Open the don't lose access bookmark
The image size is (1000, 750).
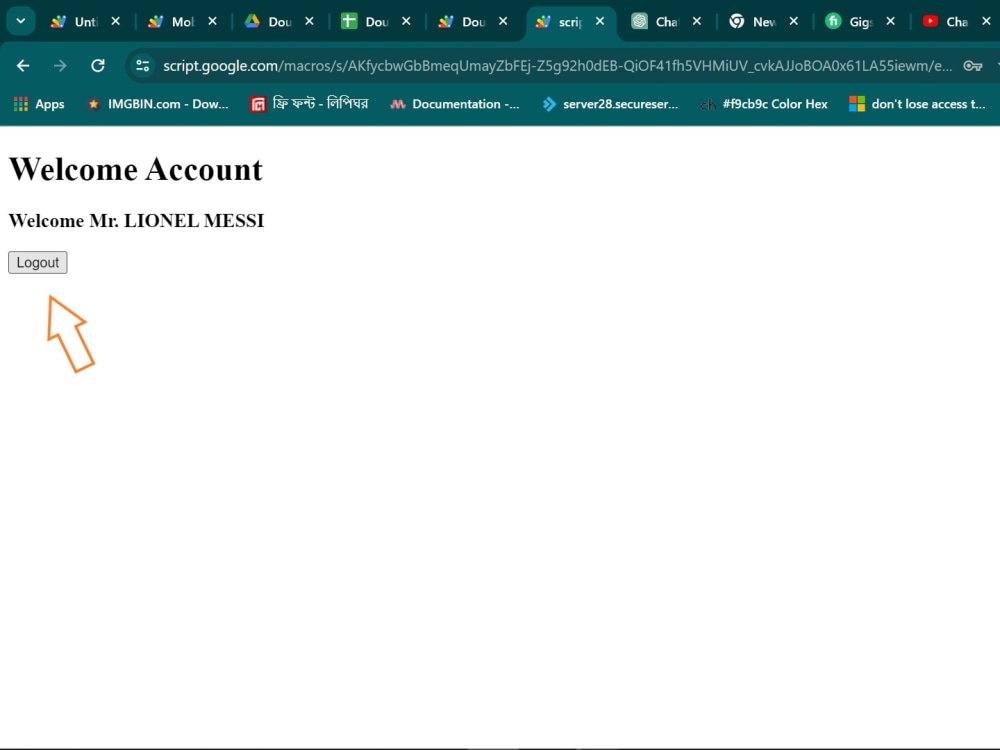click(x=917, y=104)
